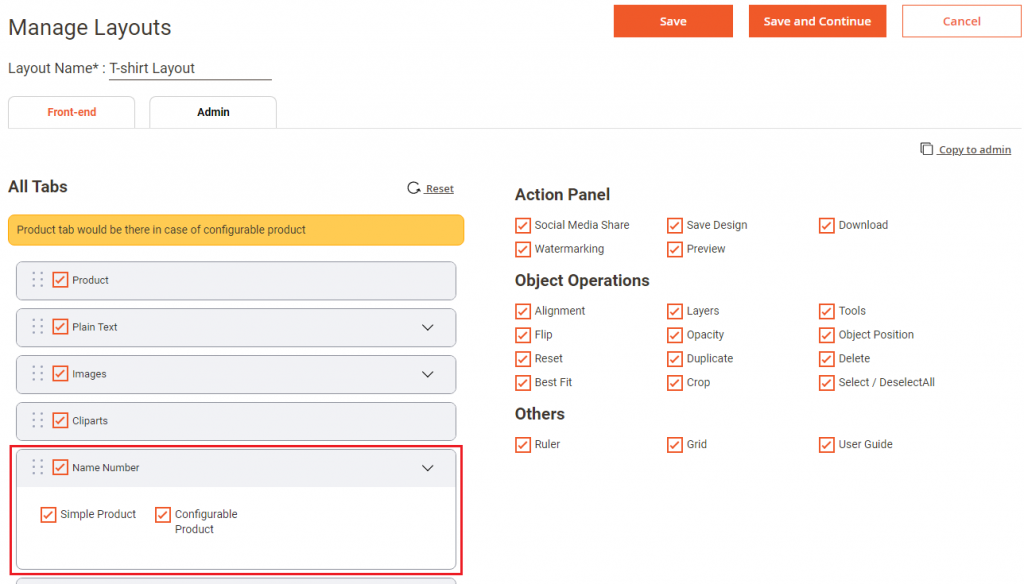Image resolution: width=1024 pixels, height=584 pixels.
Task: Click the drag handle beside Cliparts
Action: pyautogui.click(x=37, y=421)
